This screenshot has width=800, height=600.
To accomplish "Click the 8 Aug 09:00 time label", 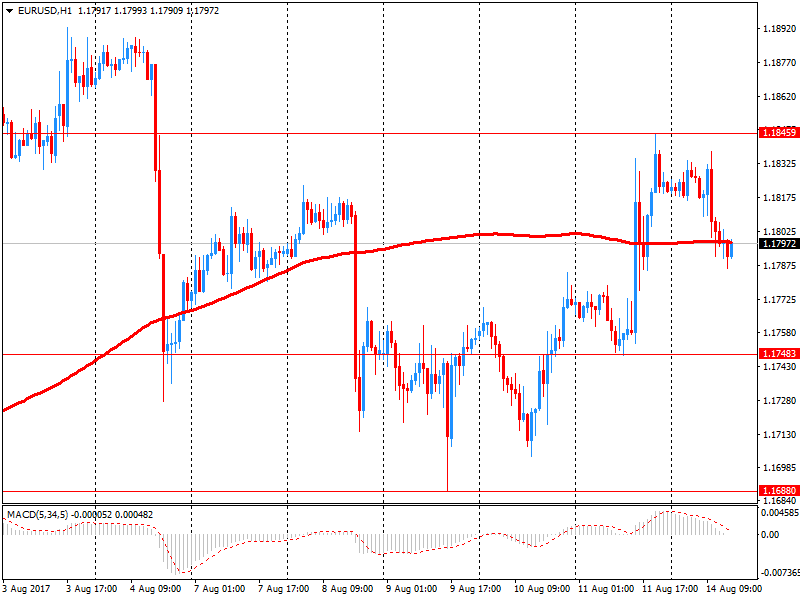I will coord(347,589).
